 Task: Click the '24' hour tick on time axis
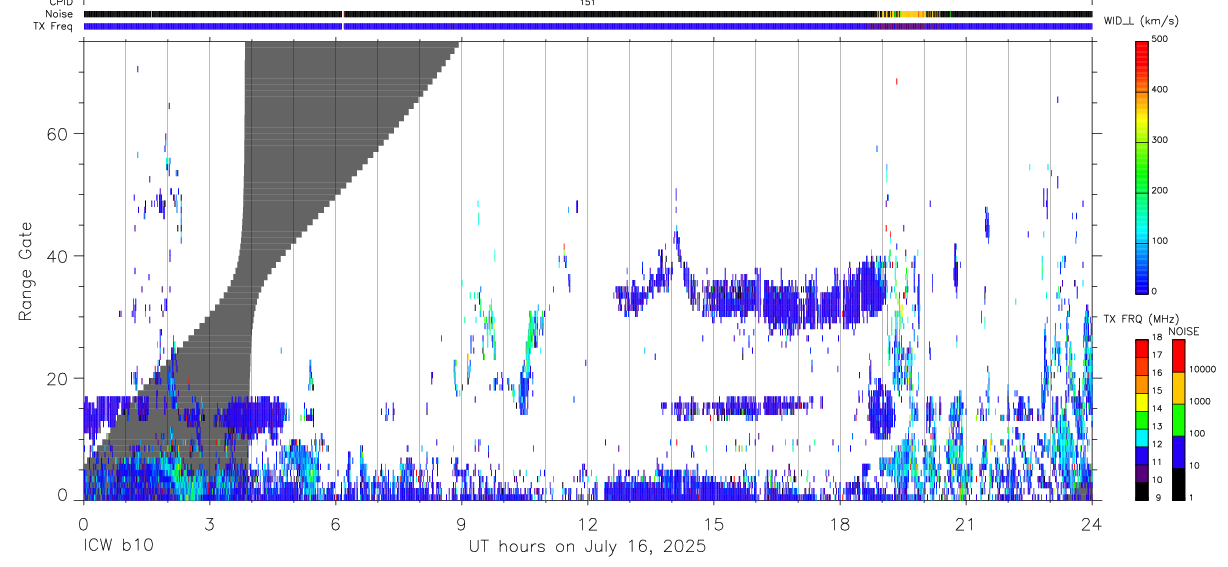[1092, 524]
